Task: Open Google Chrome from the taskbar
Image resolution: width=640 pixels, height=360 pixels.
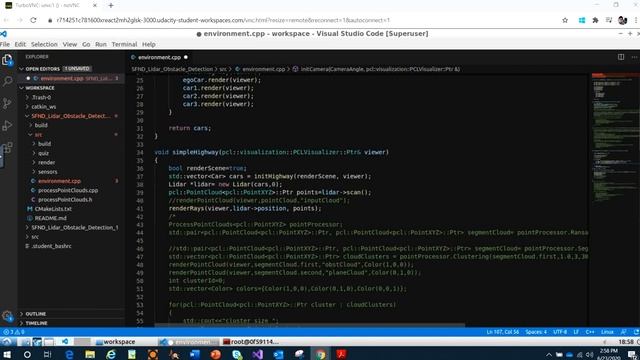Action: click(320, 354)
